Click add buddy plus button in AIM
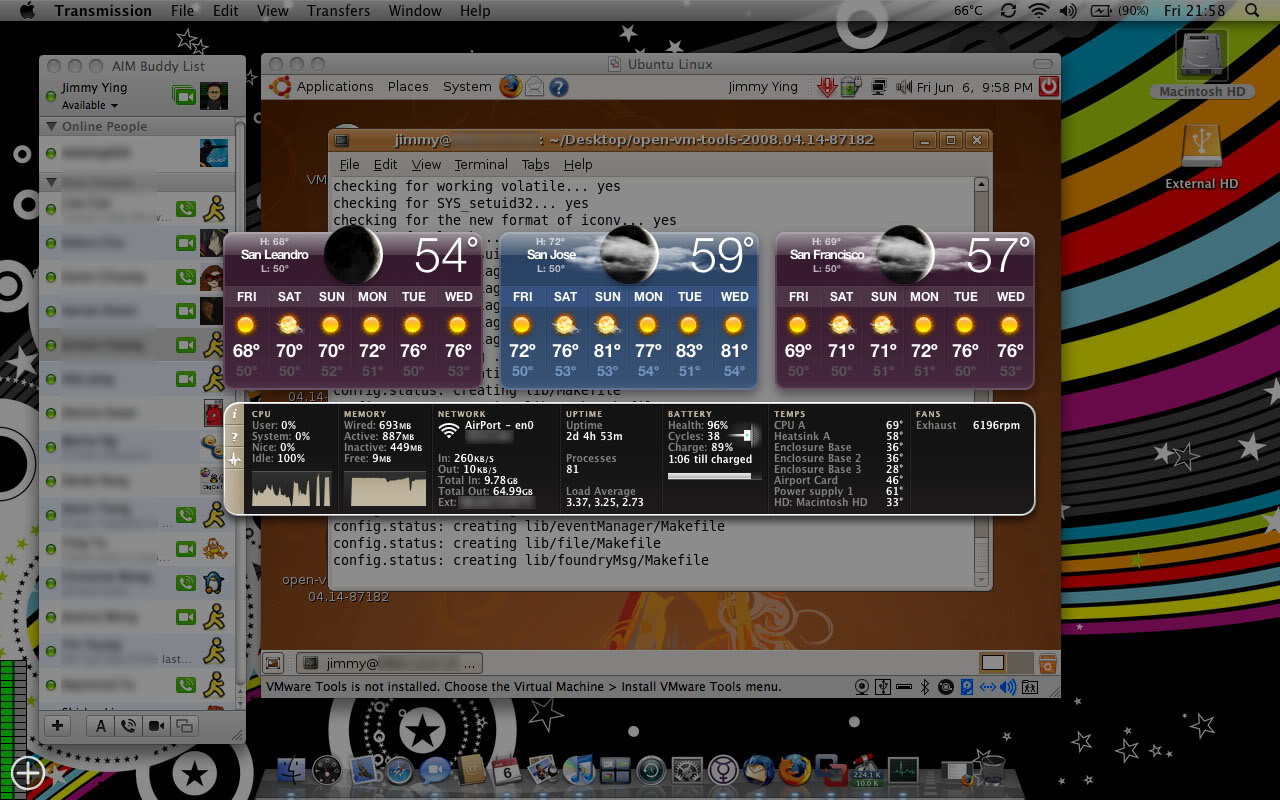Screen dimensions: 1280x800 58,726
